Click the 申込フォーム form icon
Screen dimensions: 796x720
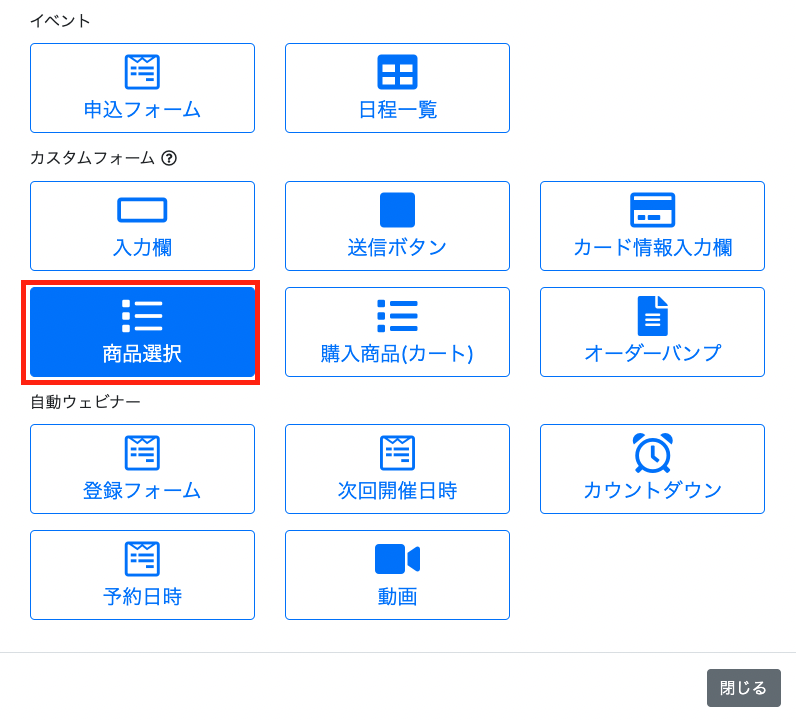click(x=142, y=72)
